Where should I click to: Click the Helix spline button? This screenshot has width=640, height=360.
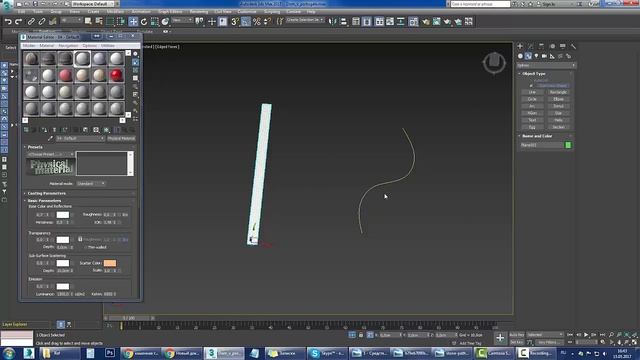558,120
